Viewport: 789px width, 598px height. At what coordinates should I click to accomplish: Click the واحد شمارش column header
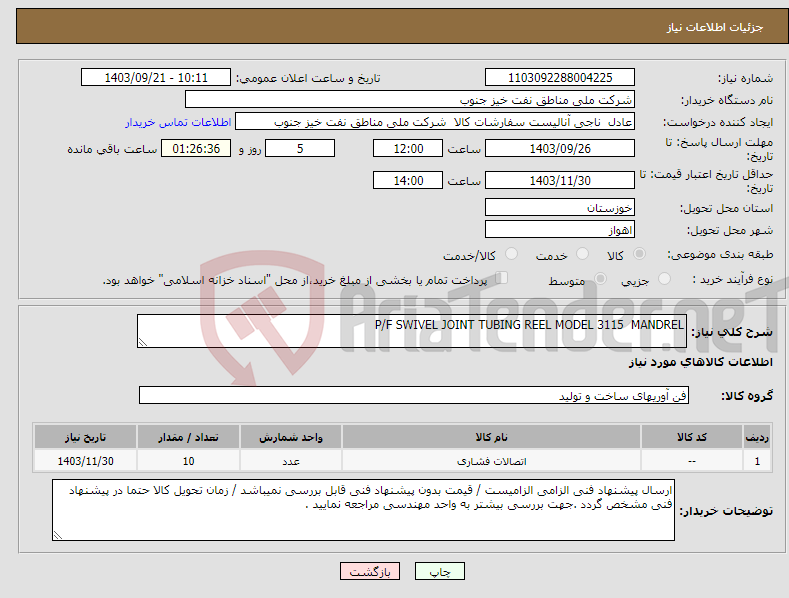point(291,437)
